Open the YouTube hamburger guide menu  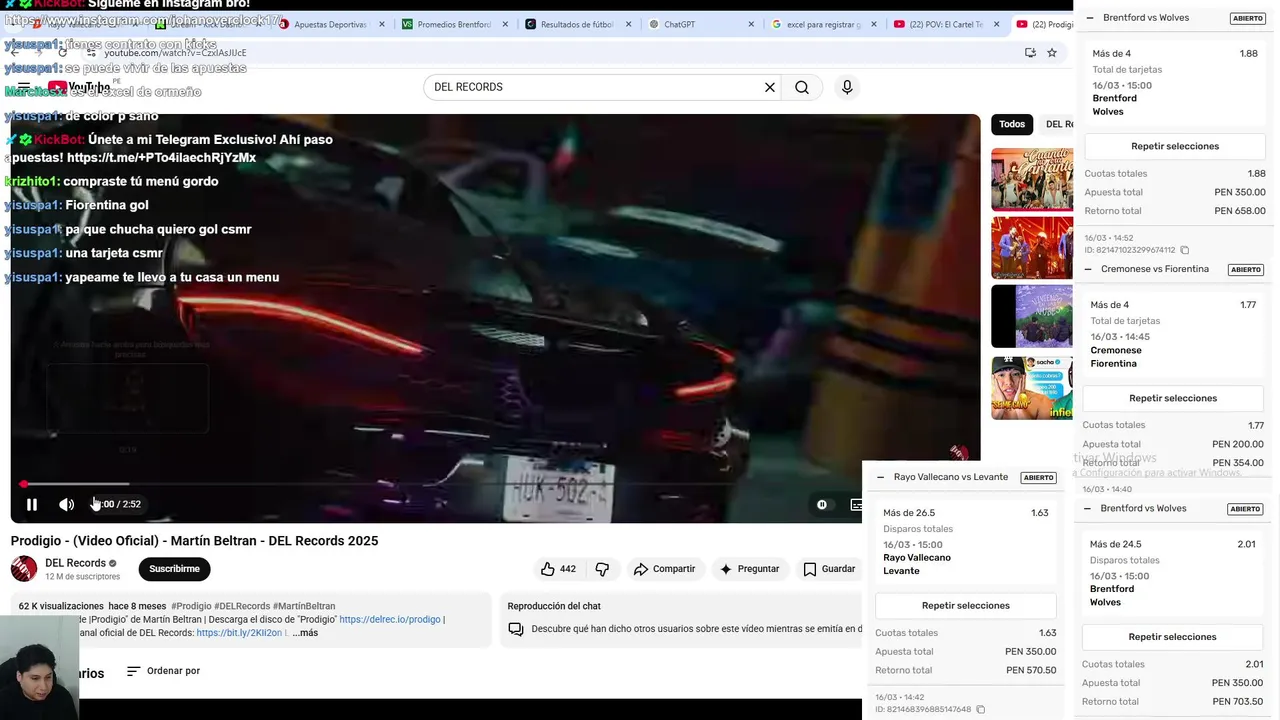click(24, 87)
